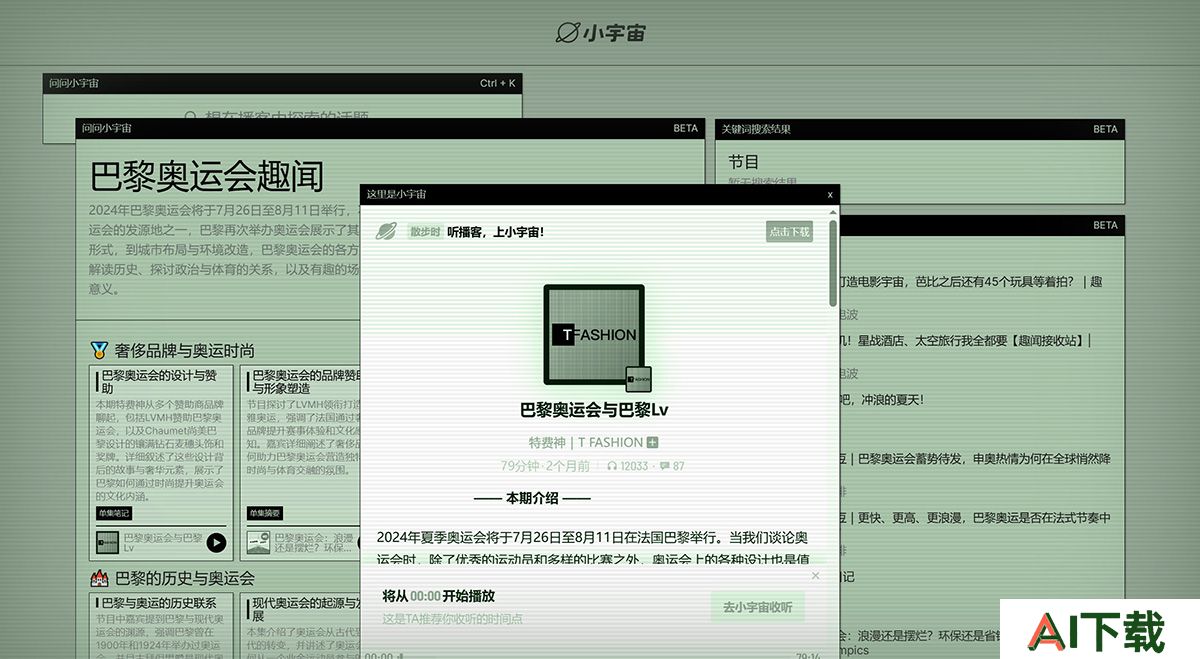The height and width of the screenshot is (659, 1200).
Task: Close the 这里是小宇宙 popup window
Action: coord(830,194)
